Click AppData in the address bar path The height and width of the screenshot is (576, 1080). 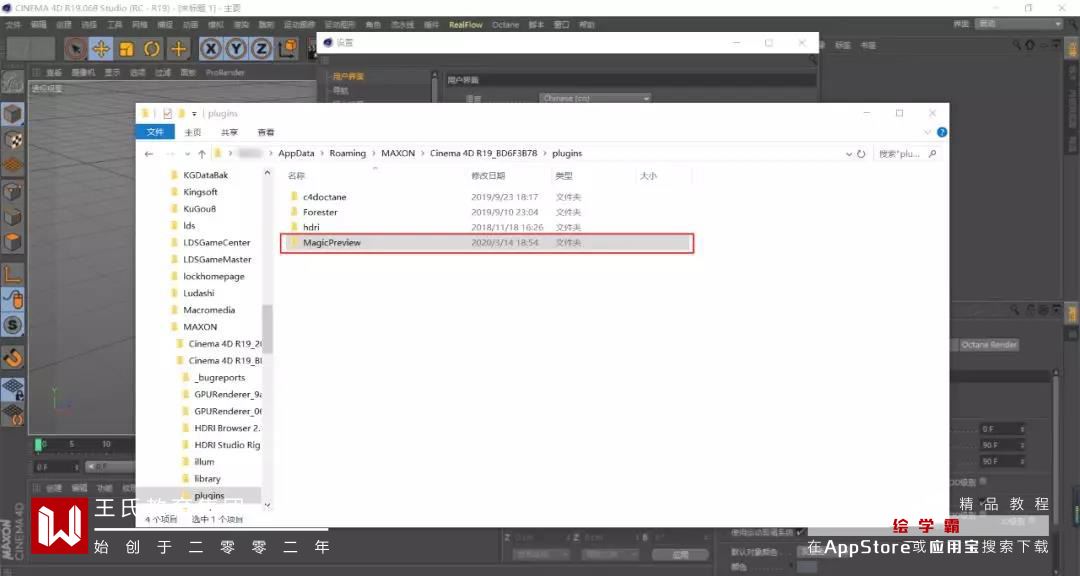point(296,153)
